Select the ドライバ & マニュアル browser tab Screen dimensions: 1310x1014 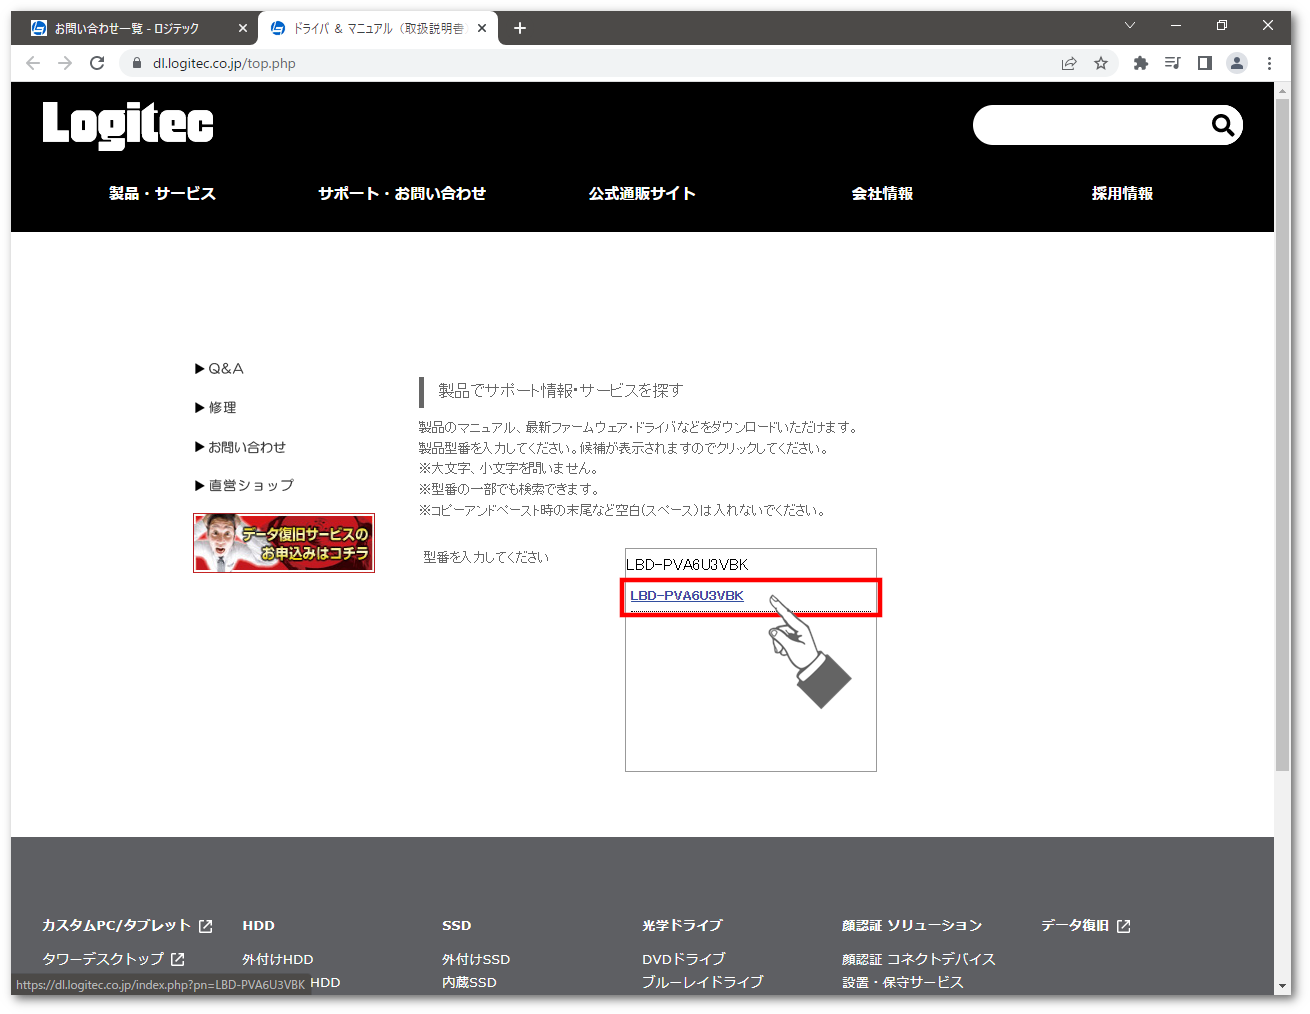(x=378, y=28)
